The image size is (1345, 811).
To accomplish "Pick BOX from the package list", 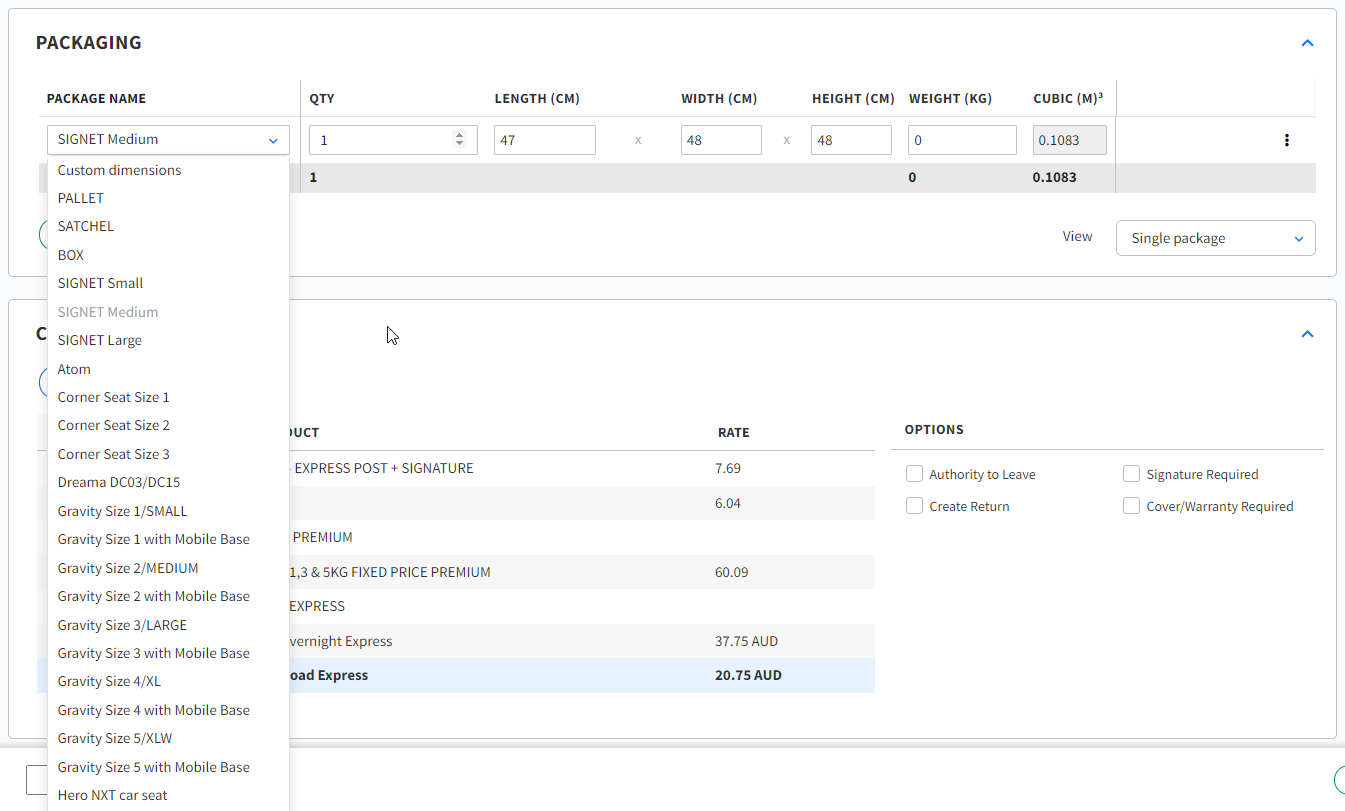I will (x=168, y=255).
